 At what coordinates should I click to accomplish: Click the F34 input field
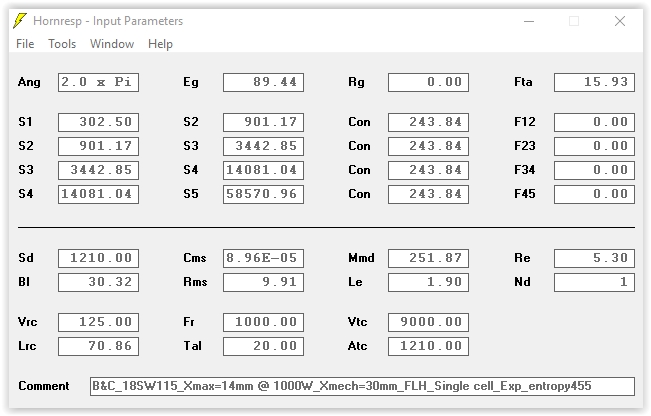pos(594,170)
